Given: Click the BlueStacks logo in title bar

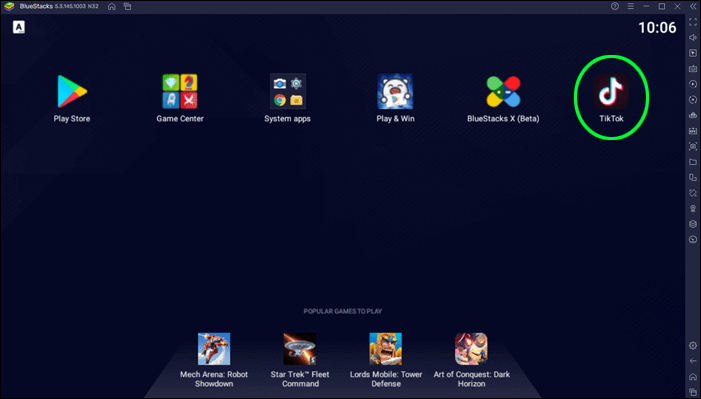Looking at the screenshot, I should tap(9, 6).
